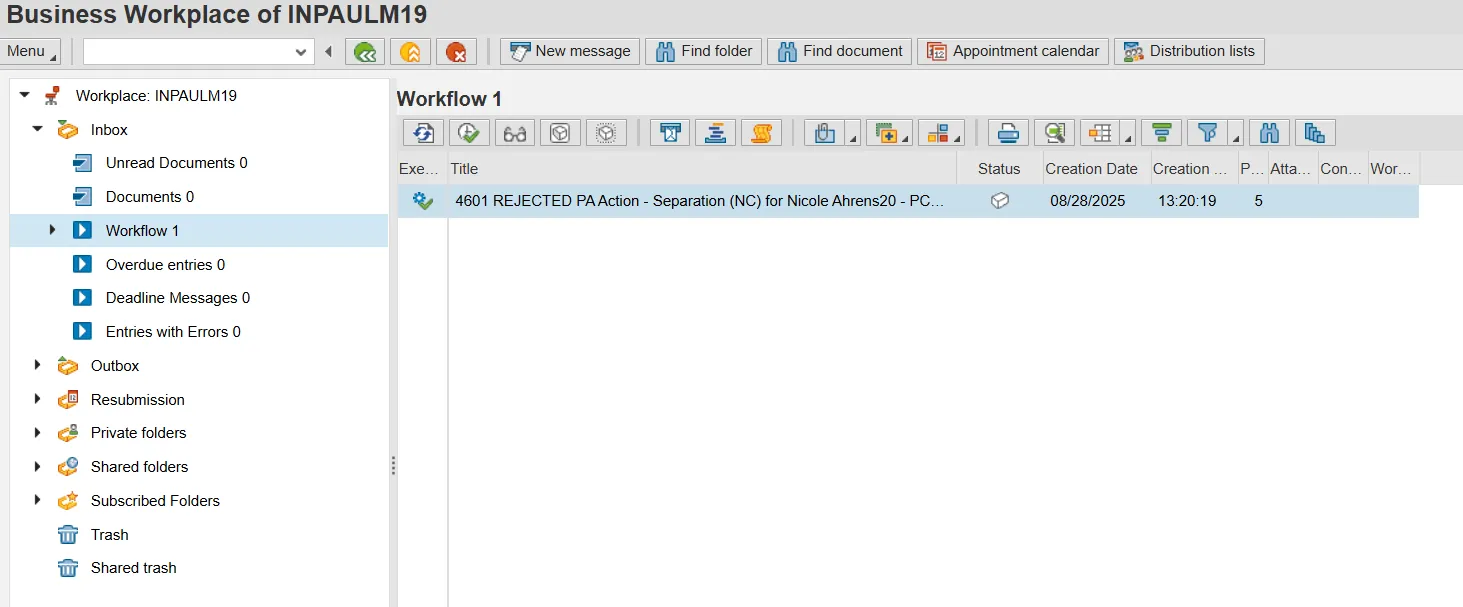1463x607 pixels.
Task: Click the execute gear icon in workflow row
Action: coord(423,201)
